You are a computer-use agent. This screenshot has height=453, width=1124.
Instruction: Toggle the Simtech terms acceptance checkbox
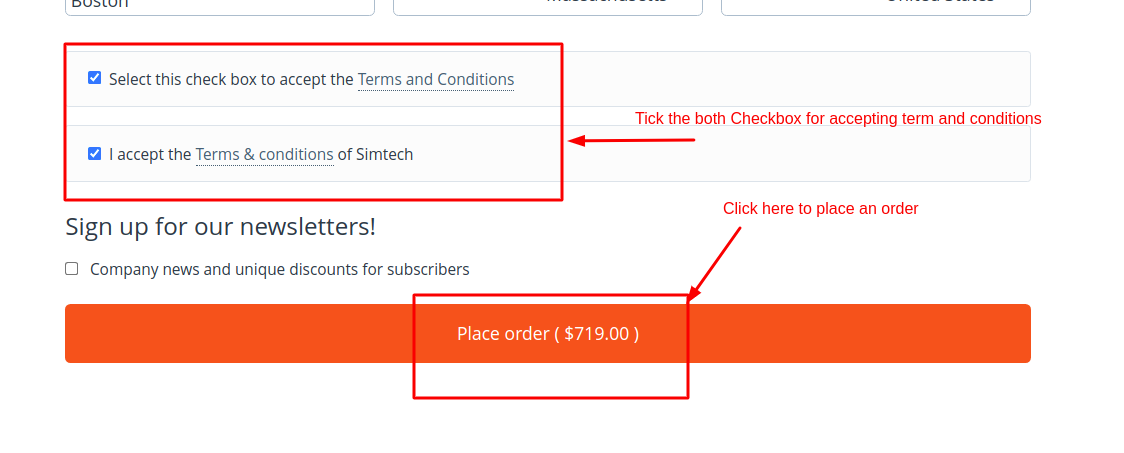[95, 154]
